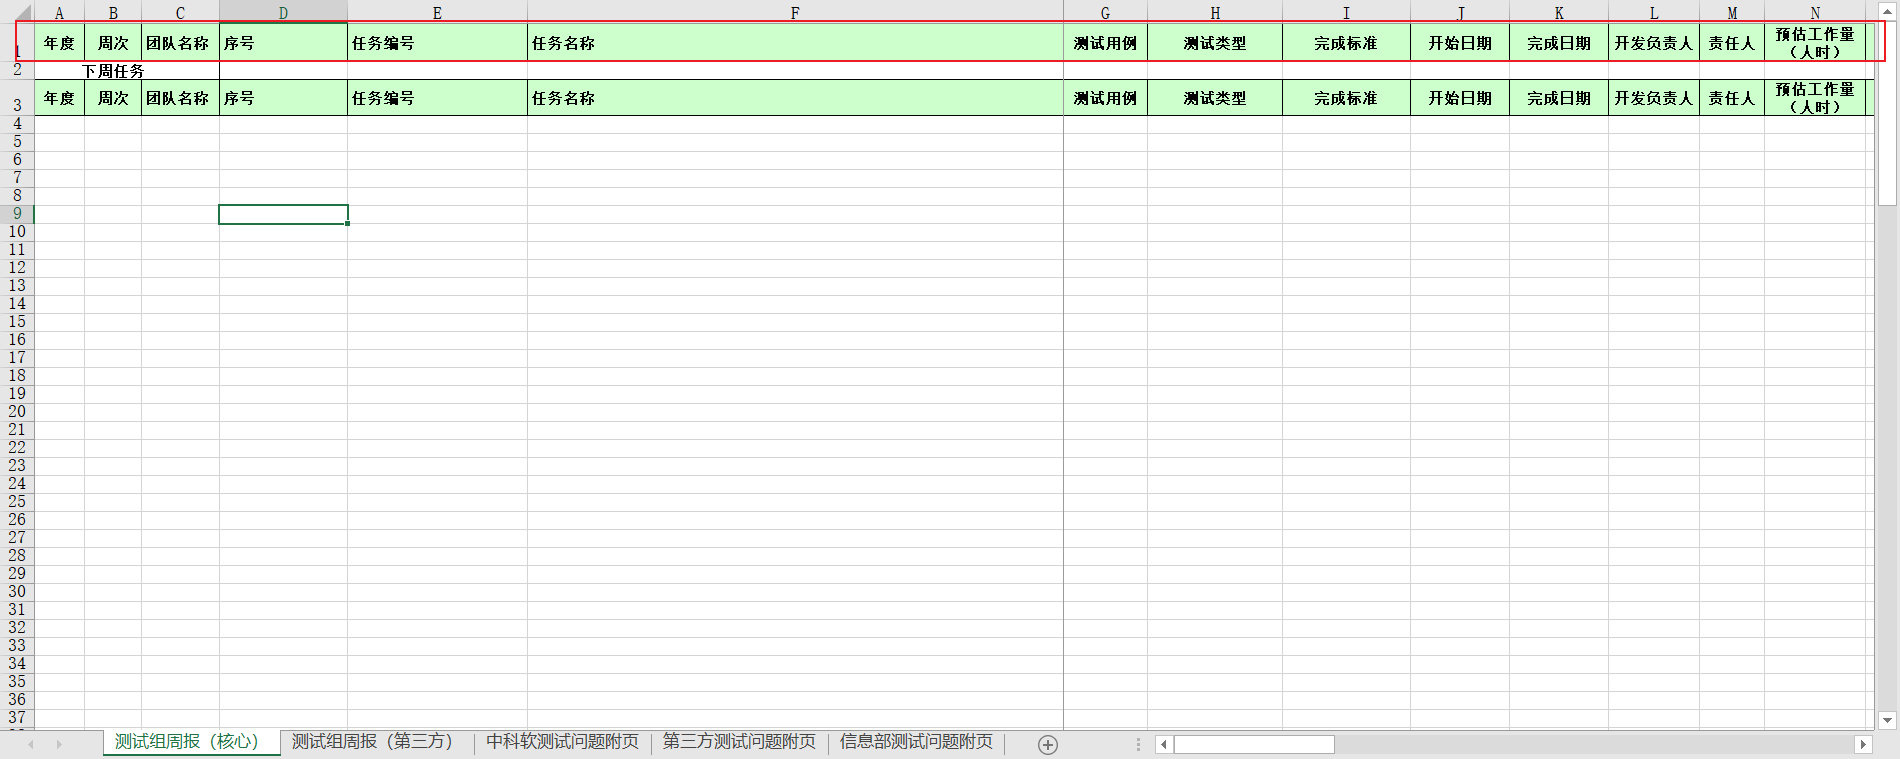Click the 完成标准 cell in row 3
This screenshot has height=759, width=1900.
[x=1346, y=98]
